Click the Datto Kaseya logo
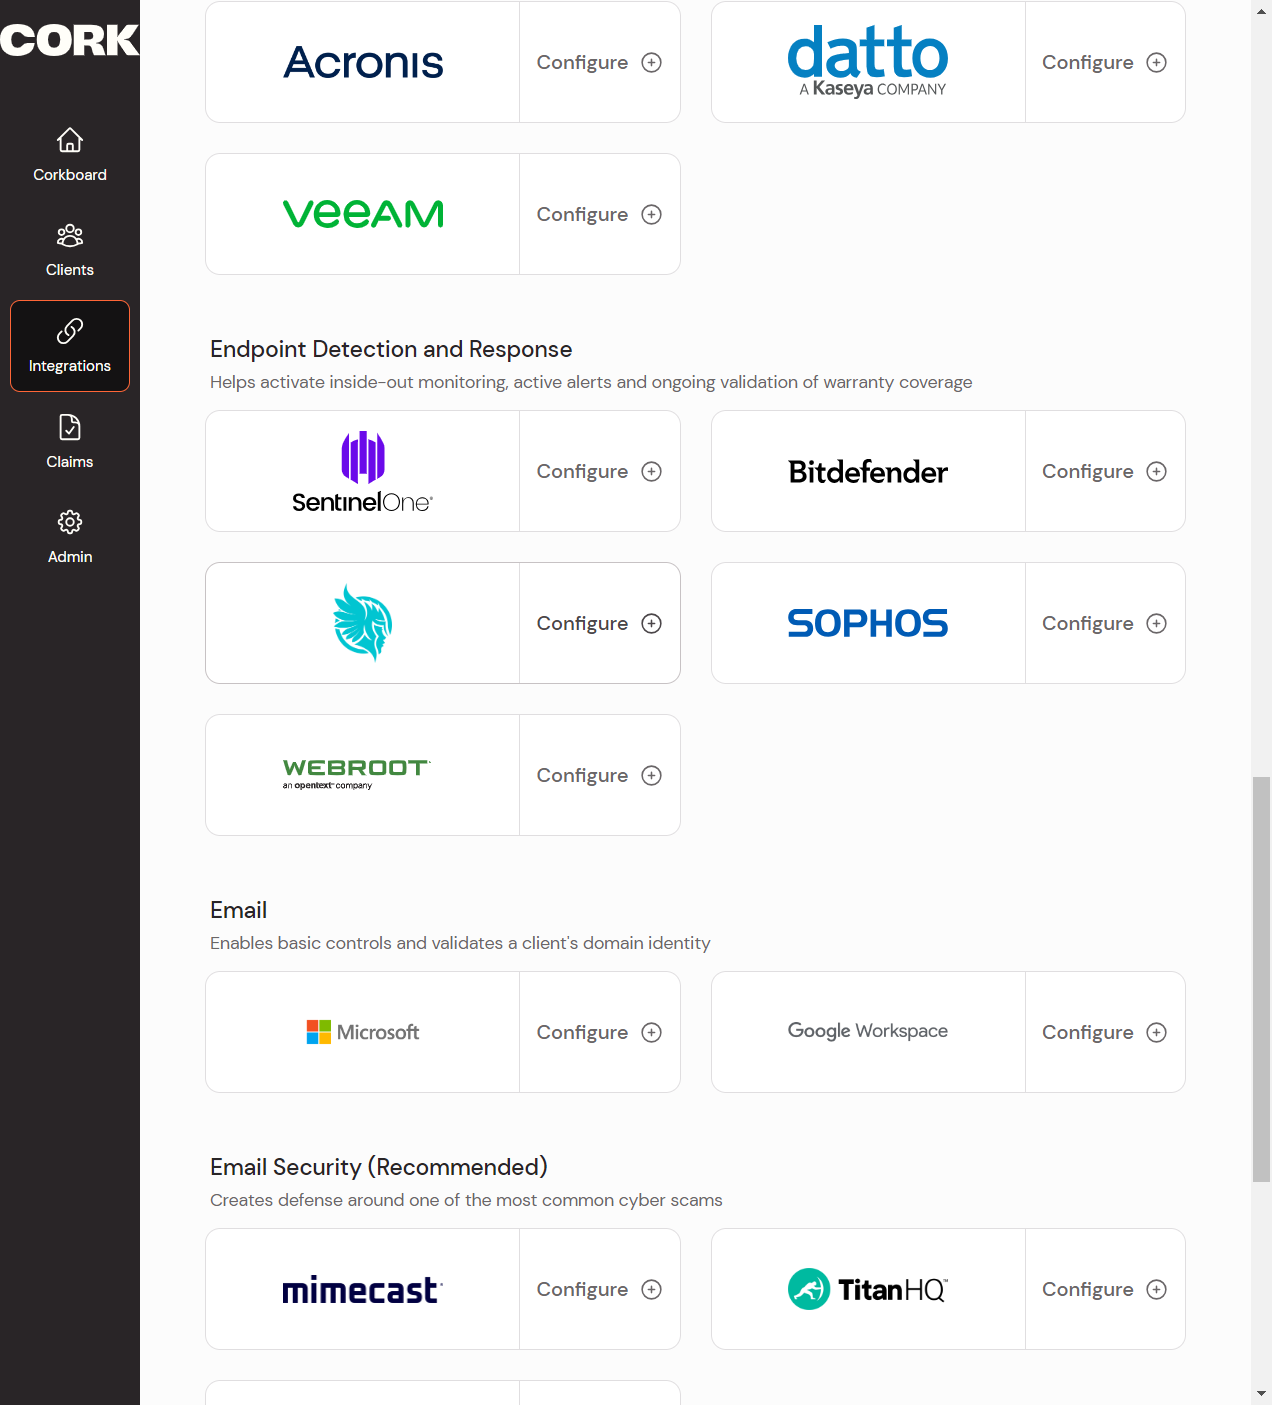Viewport: 1272px width, 1405px height. point(868,62)
